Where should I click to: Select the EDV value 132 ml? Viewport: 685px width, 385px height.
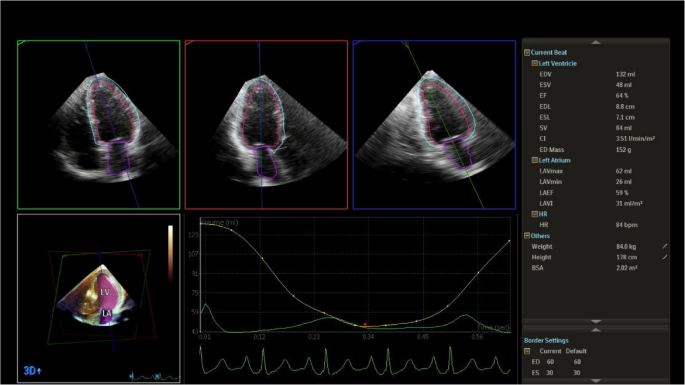tap(625, 74)
